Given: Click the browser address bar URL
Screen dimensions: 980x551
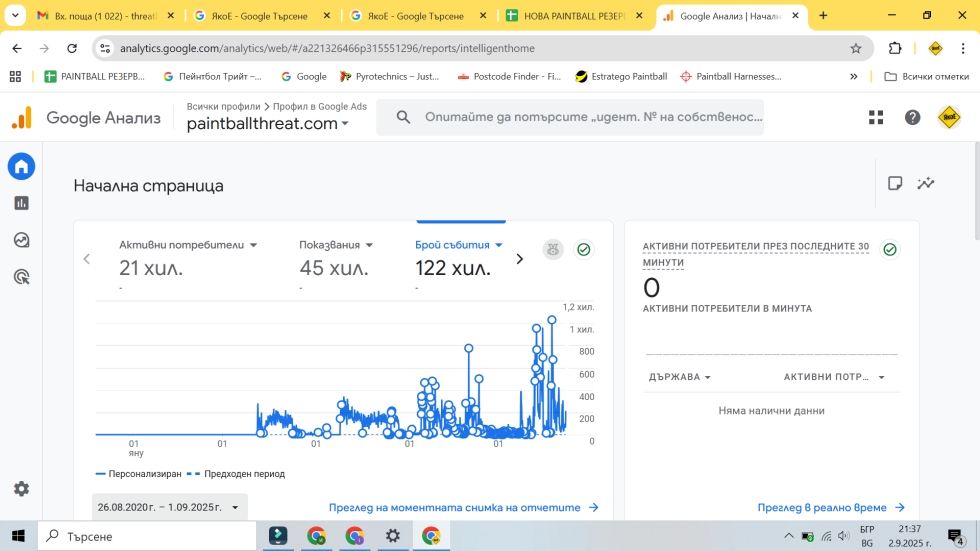Looking at the screenshot, I should [x=327, y=48].
